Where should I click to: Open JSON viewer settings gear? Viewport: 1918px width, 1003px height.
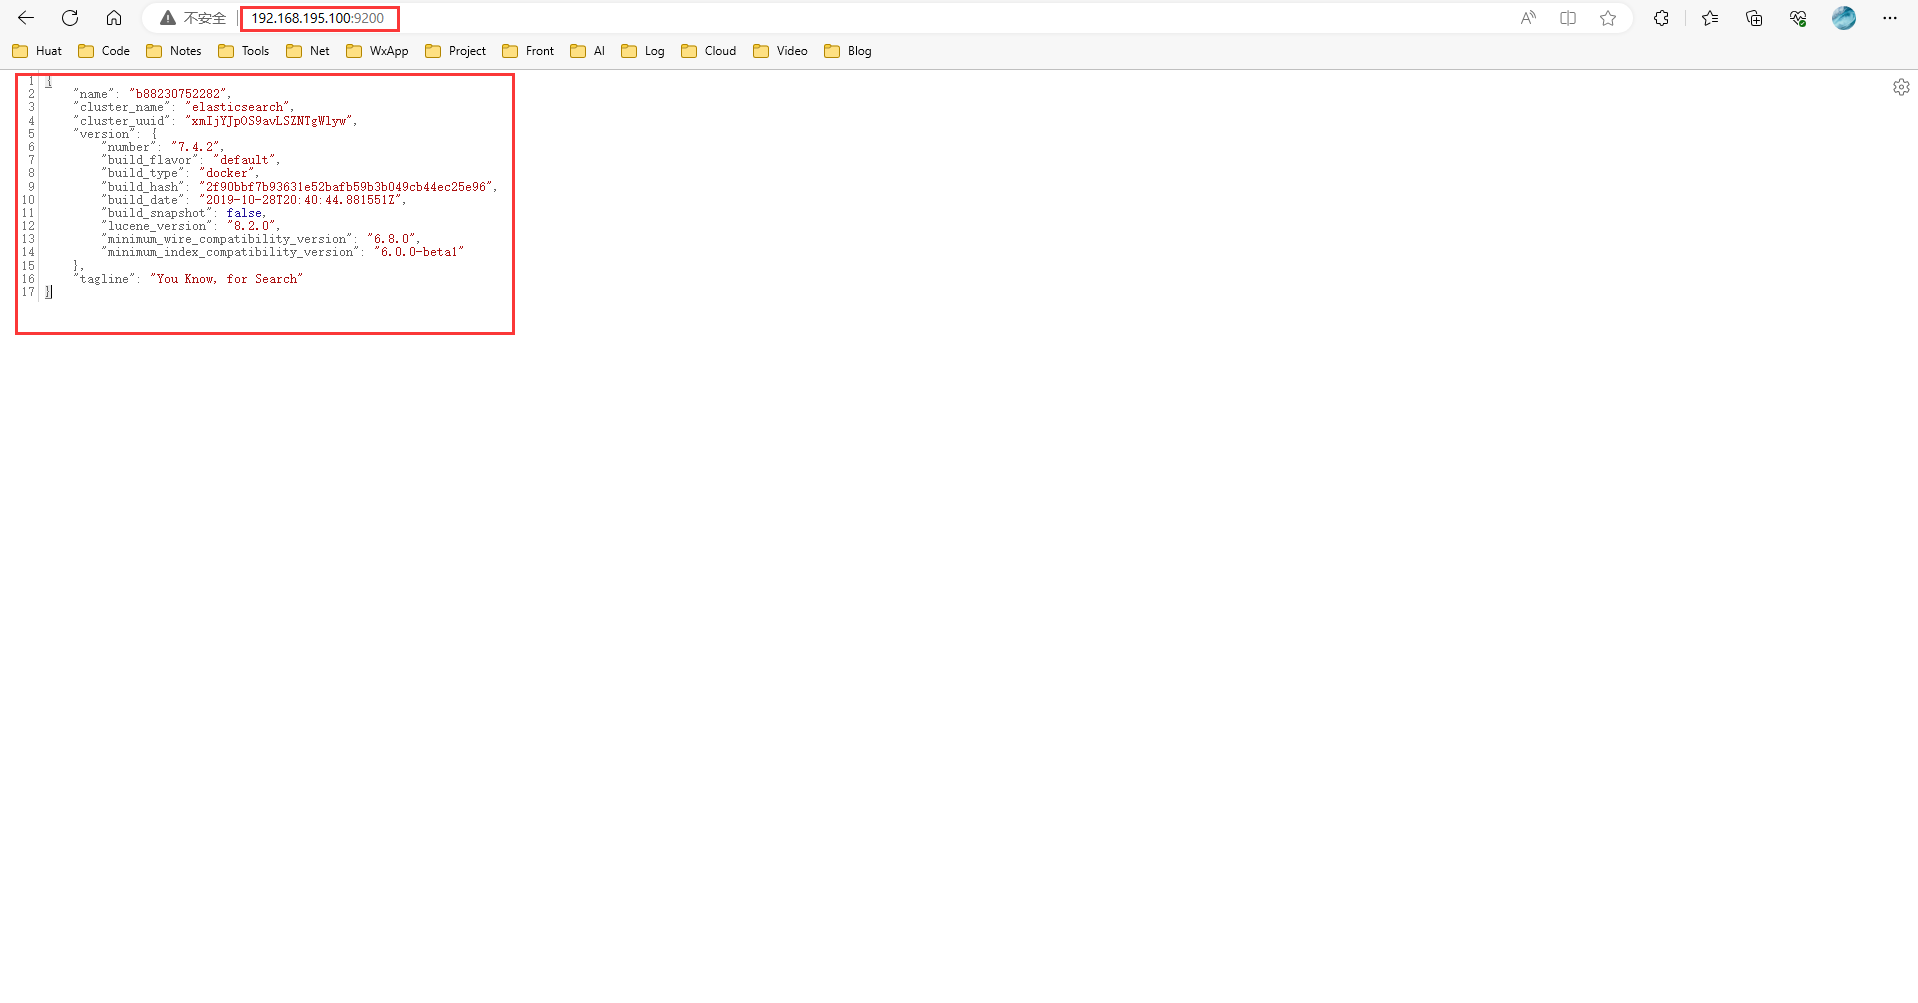pyautogui.click(x=1901, y=87)
